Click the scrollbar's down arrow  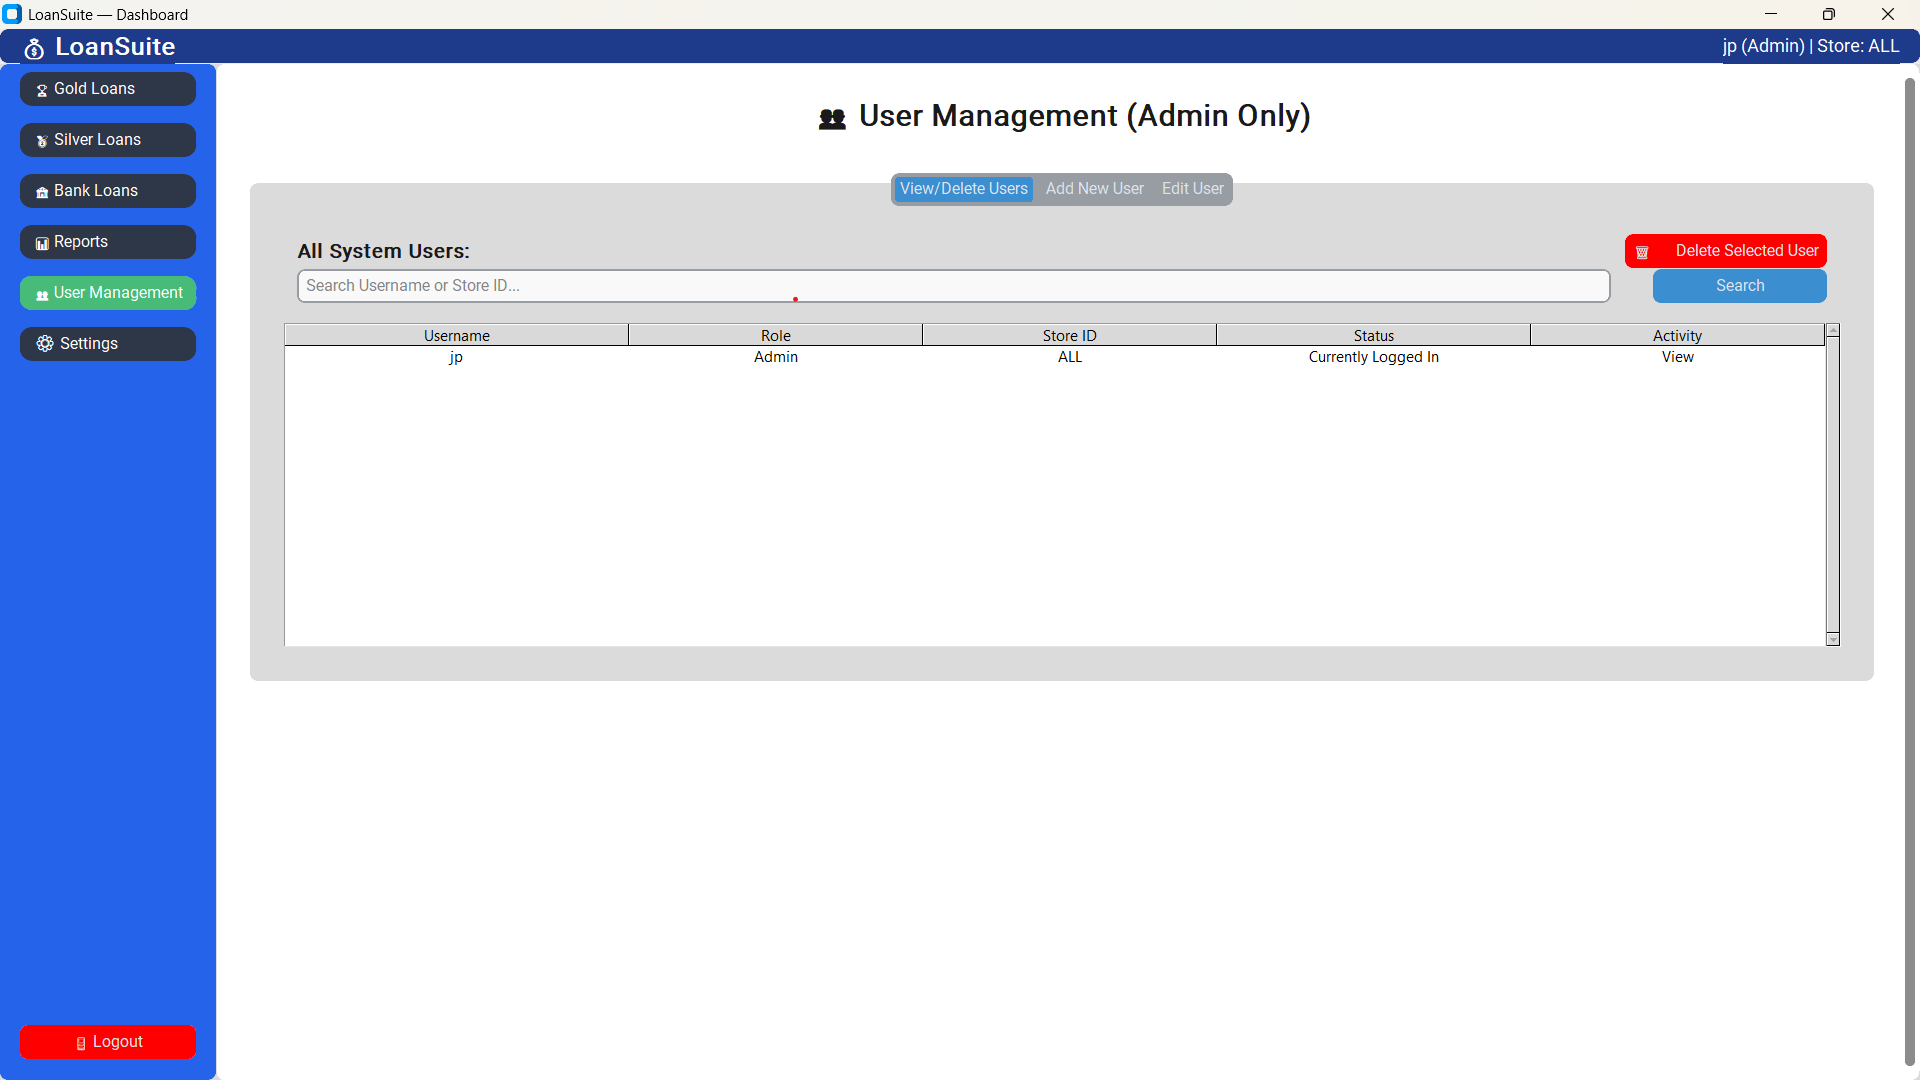pyautogui.click(x=1833, y=639)
